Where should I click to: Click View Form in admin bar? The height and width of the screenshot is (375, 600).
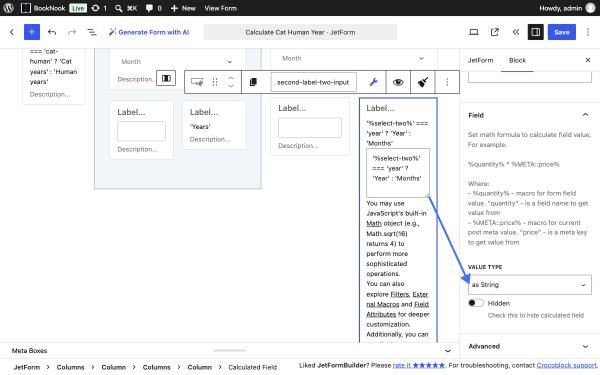220,8
